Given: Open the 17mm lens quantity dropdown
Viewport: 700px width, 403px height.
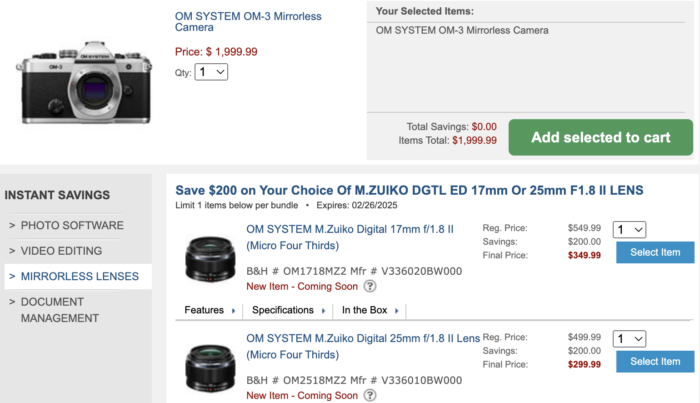Looking at the screenshot, I should (x=629, y=230).
